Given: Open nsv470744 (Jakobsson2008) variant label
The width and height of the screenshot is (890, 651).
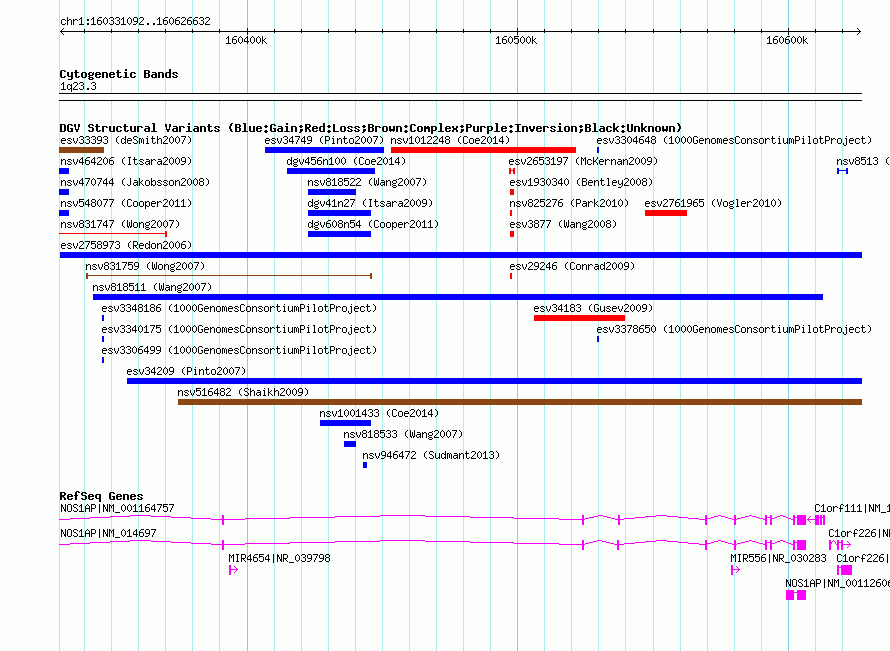Looking at the screenshot, I should click(135, 182).
